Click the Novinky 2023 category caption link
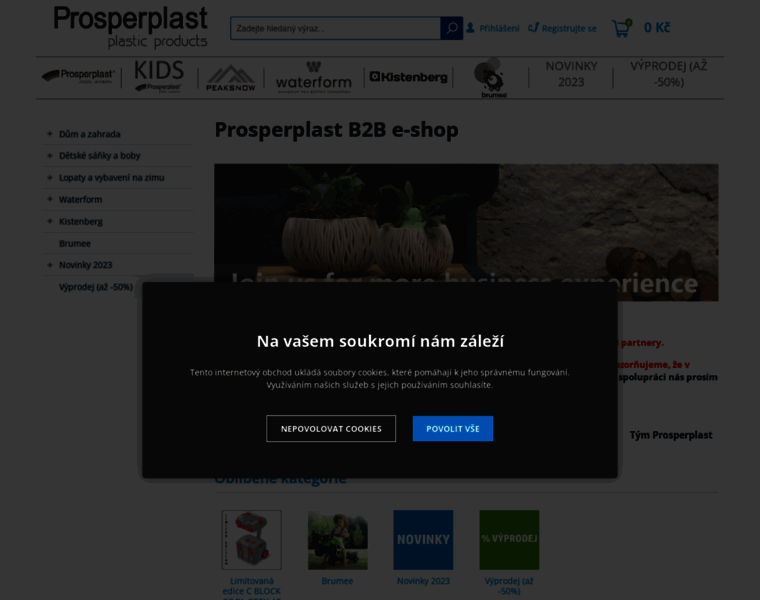 pos(423,581)
